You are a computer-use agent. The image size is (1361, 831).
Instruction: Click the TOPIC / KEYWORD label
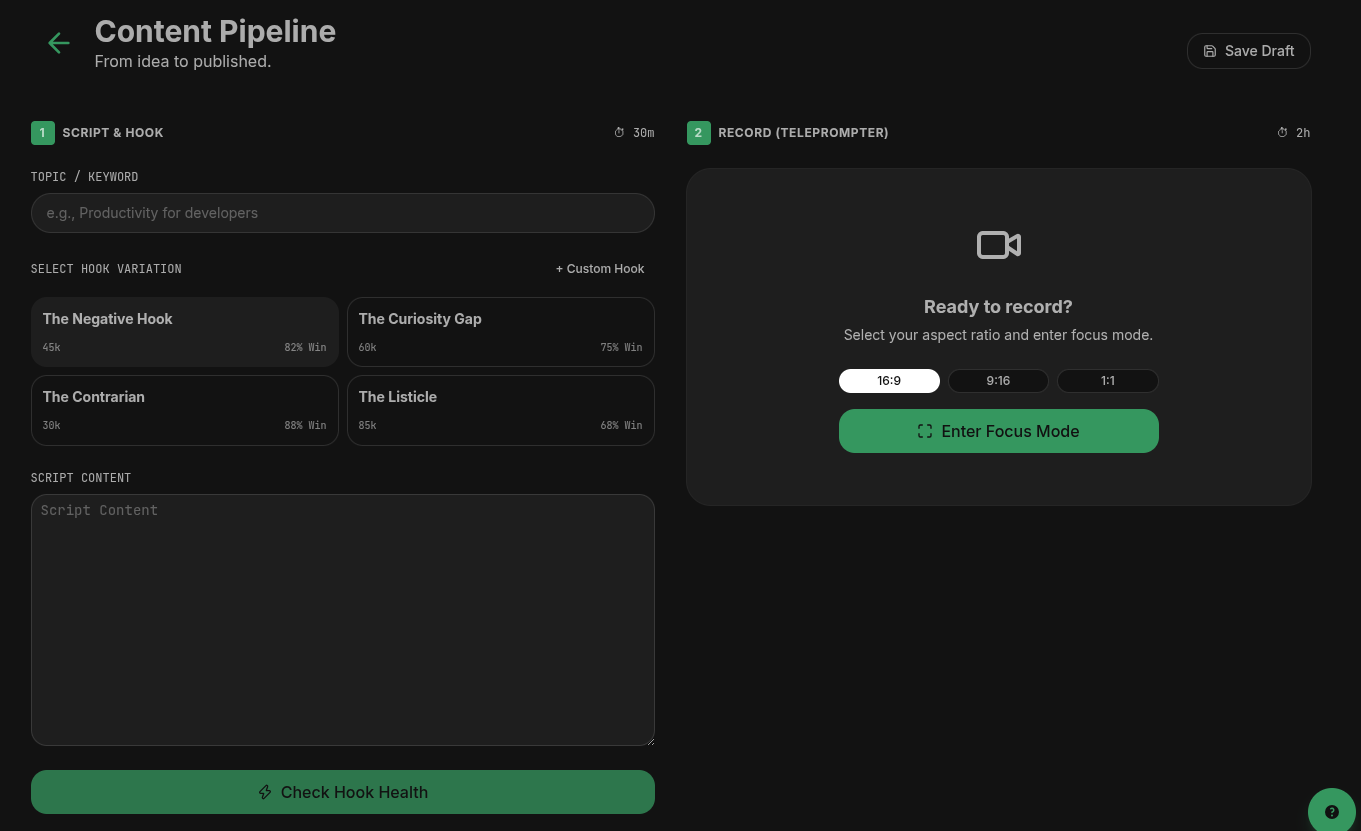pos(85,177)
